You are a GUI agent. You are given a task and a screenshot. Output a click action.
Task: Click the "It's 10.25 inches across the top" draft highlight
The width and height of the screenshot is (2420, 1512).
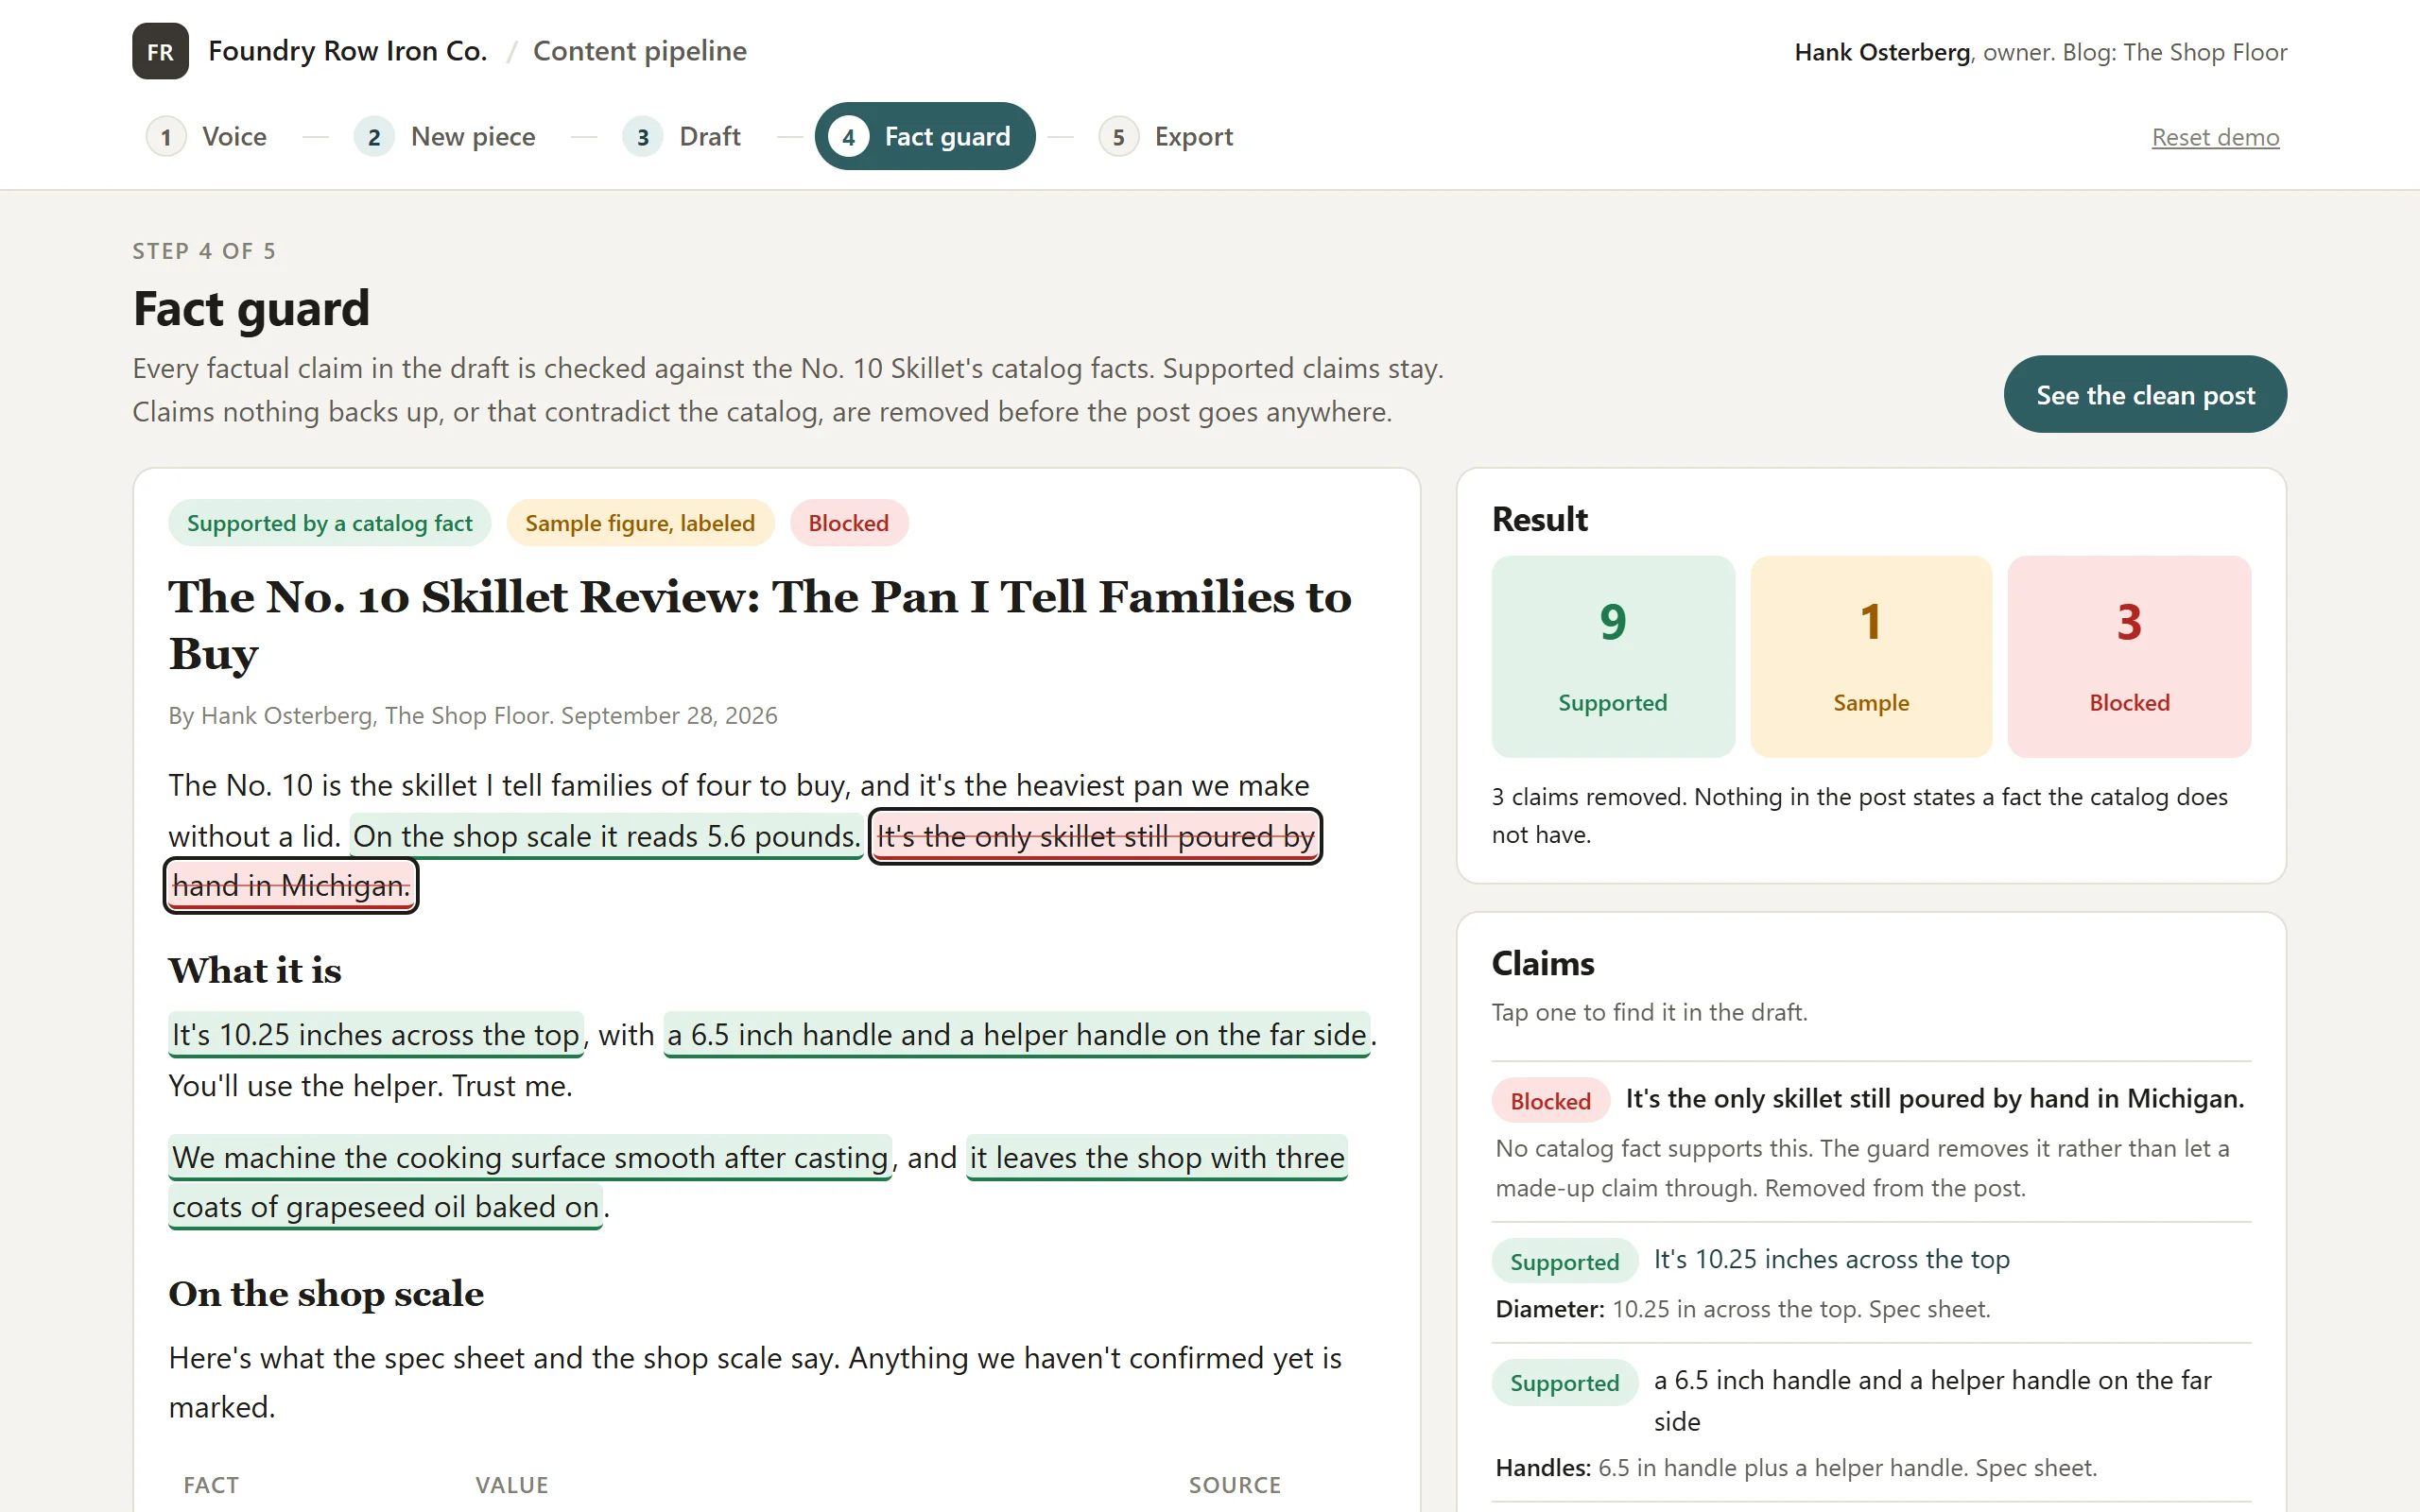coord(376,1034)
